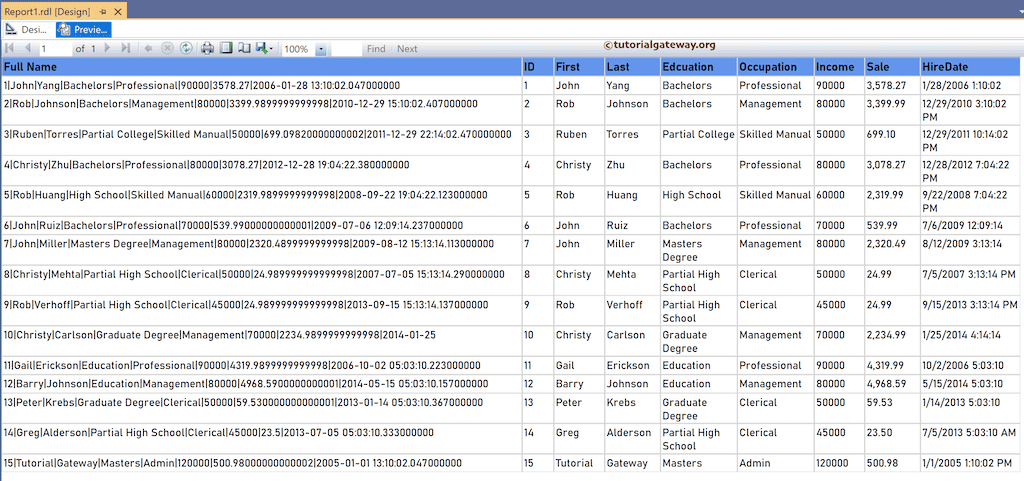Click the hire date 7/6/2009 12:09:14
Image resolution: width=1024 pixels, height=481 pixels.
click(970, 226)
